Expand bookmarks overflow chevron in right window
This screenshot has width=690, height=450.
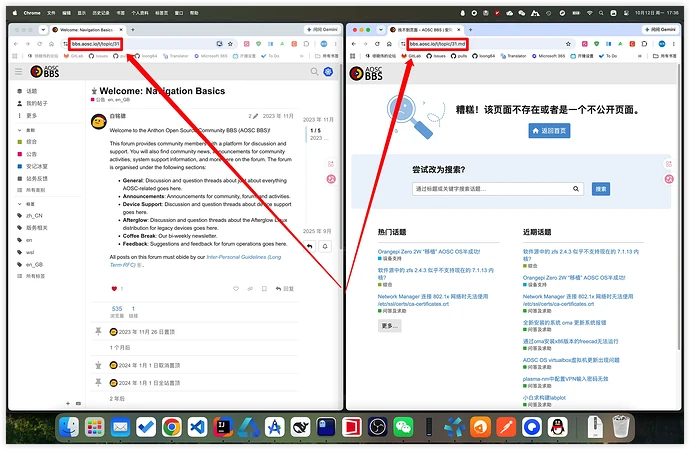click(639, 56)
